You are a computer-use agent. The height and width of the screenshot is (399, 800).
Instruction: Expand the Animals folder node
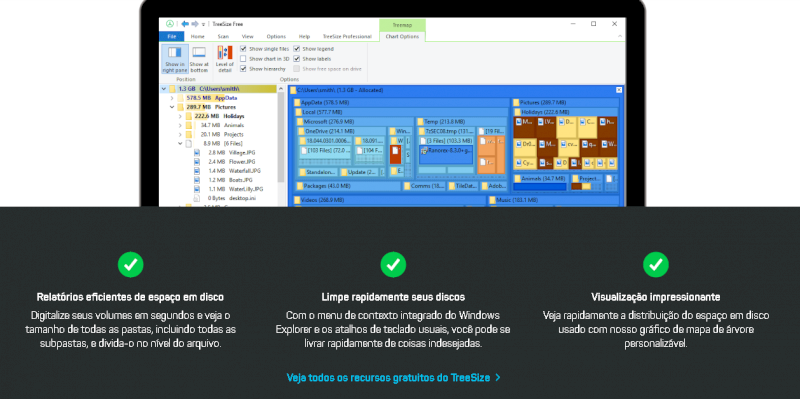[180, 126]
